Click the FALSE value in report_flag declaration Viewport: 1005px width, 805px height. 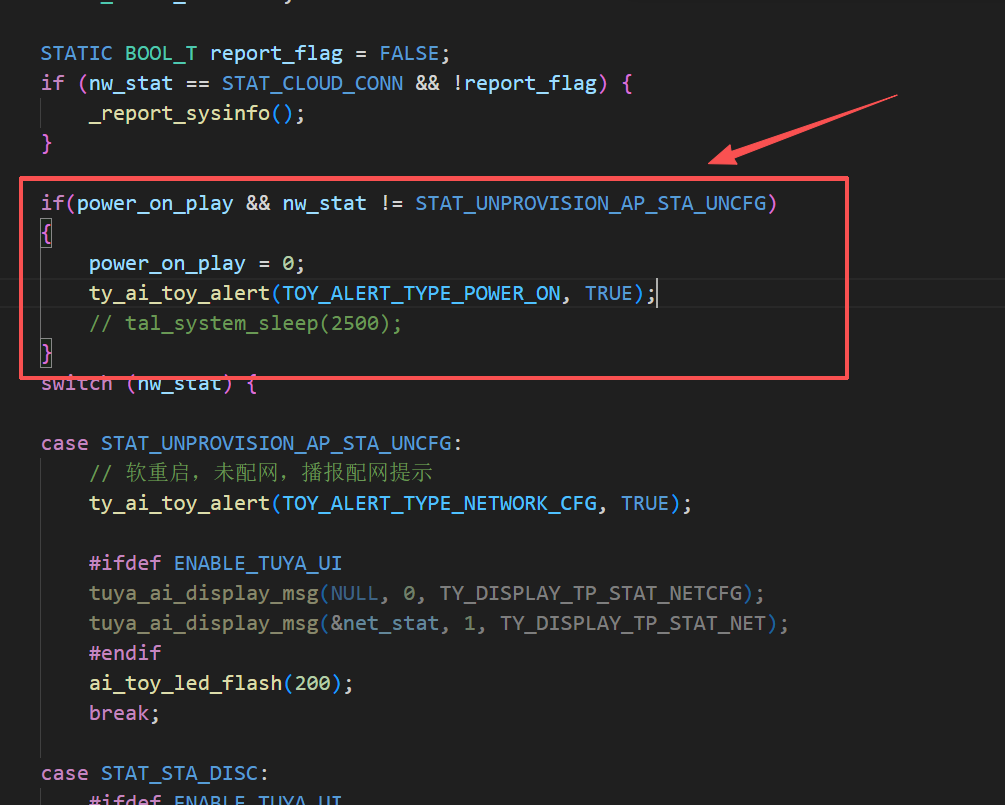(x=408, y=53)
